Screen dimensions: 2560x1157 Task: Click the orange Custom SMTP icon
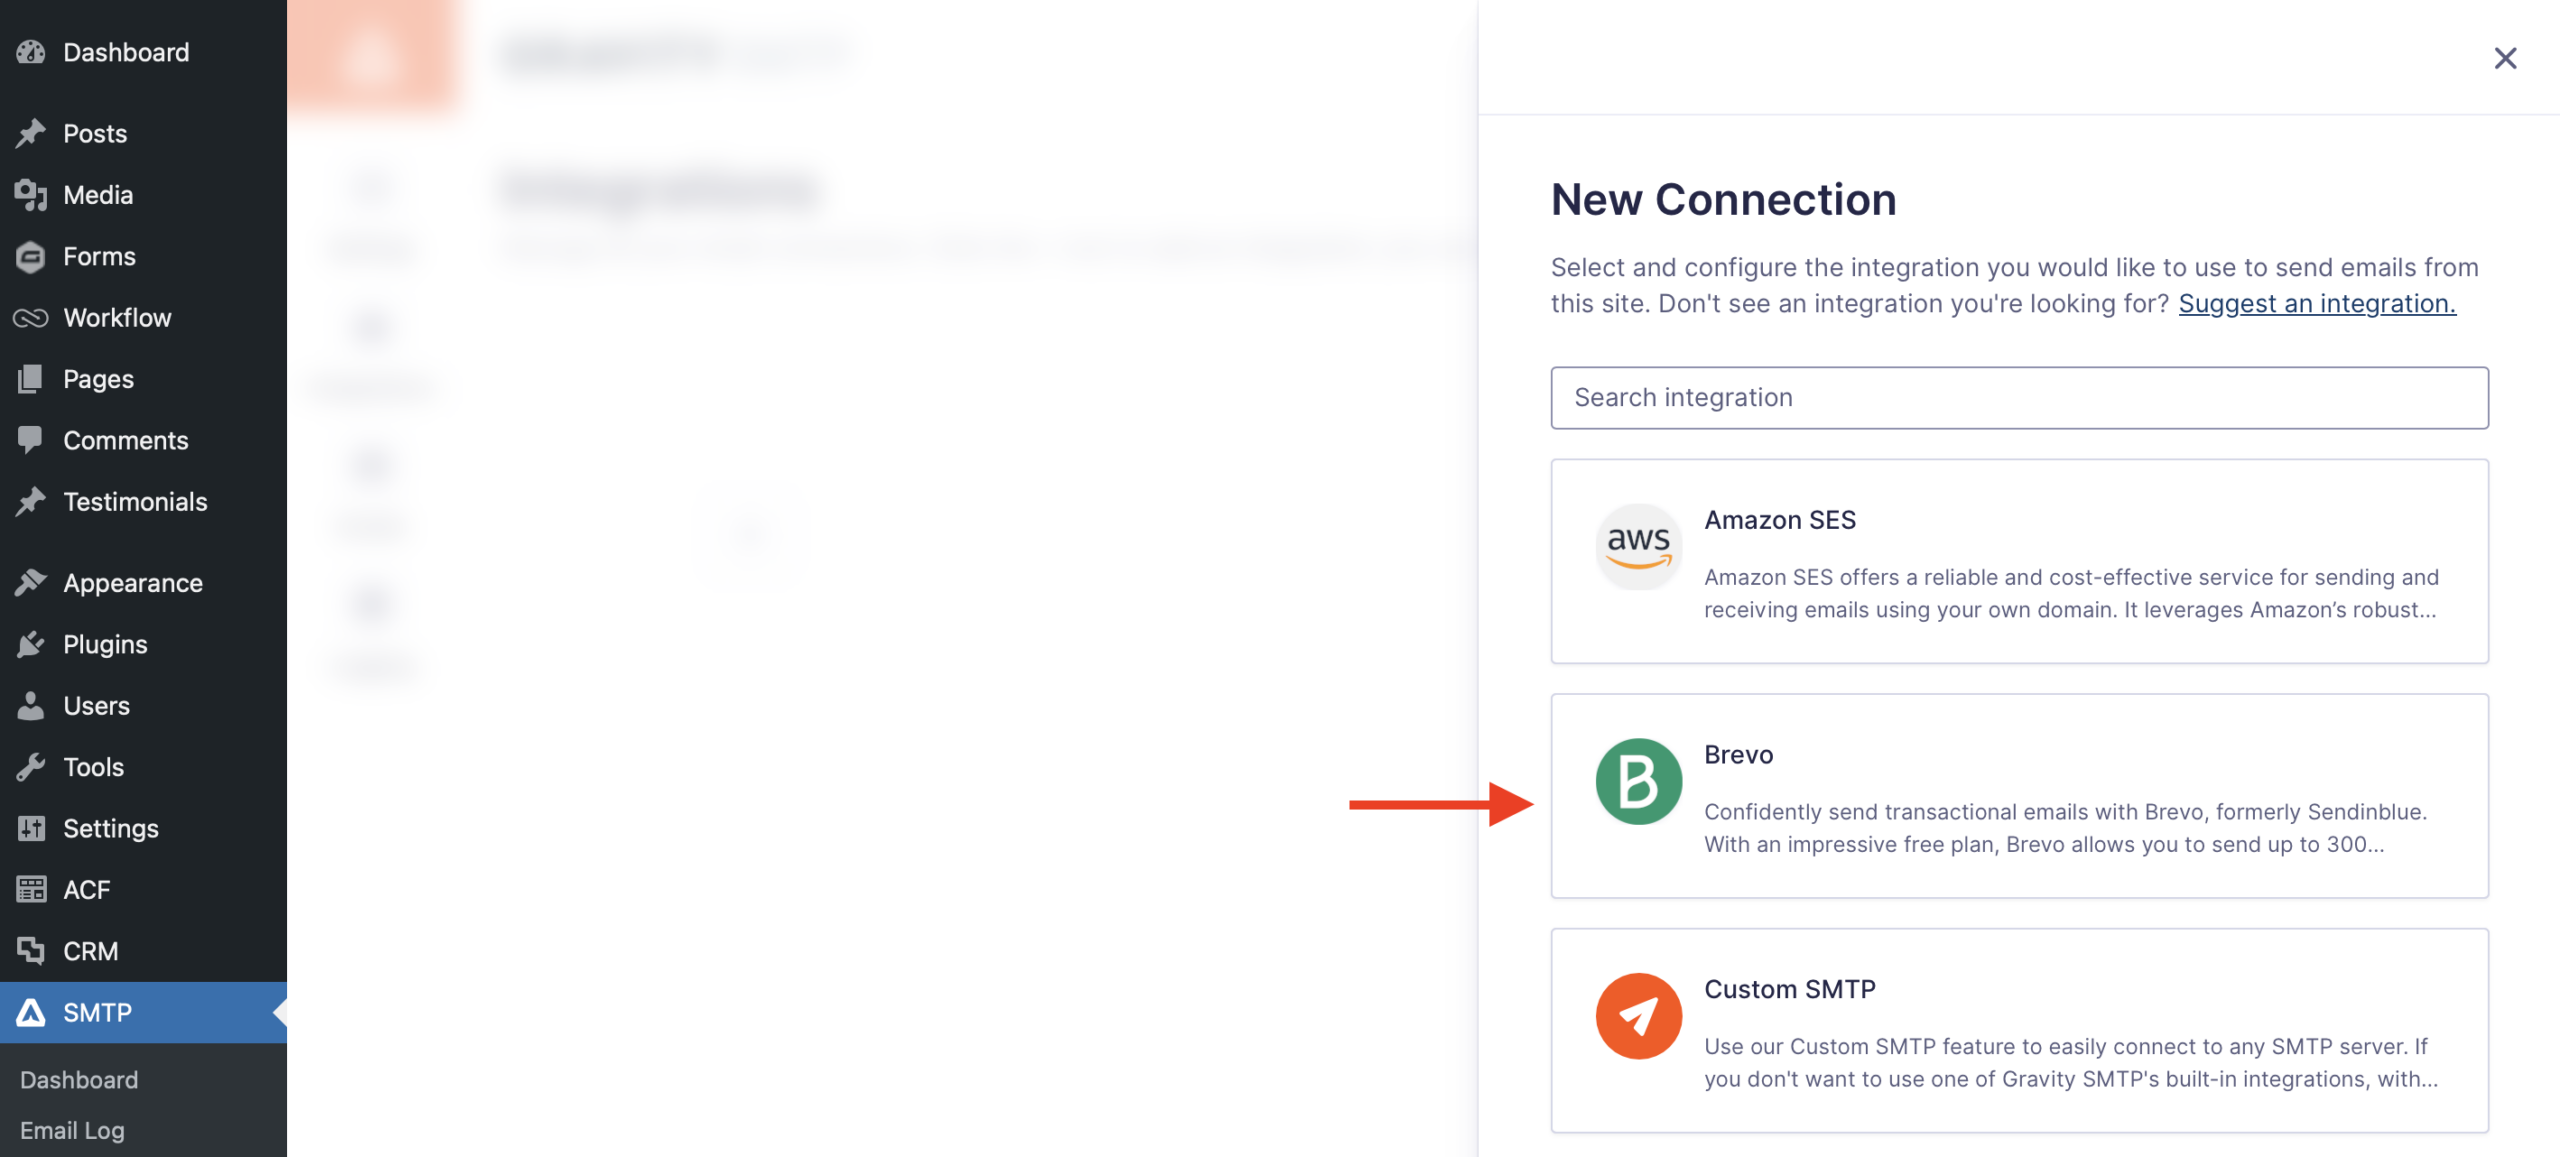click(x=1638, y=1016)
